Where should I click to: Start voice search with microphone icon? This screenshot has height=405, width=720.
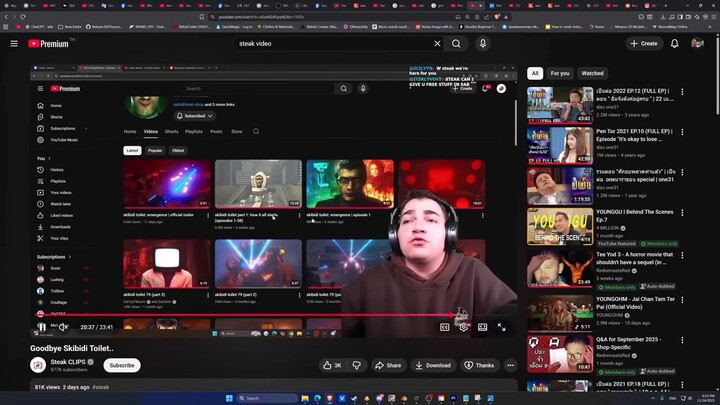pos(483,44)
